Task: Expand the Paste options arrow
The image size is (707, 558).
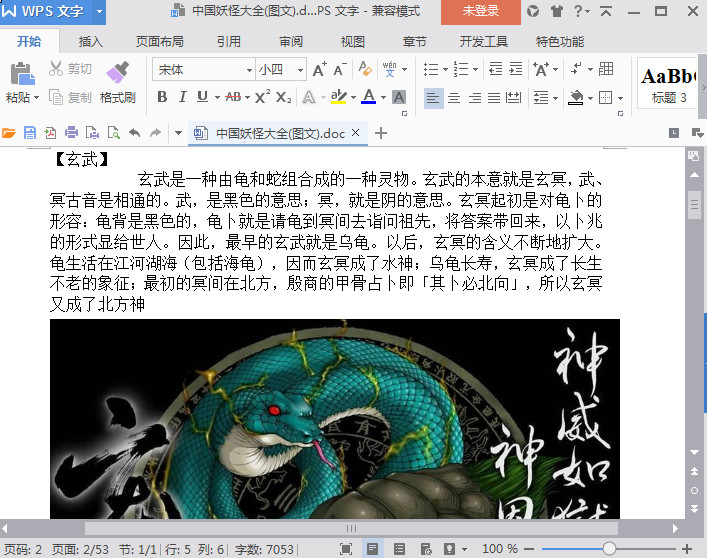Action: pyautogui.click(x=37, y=97)
